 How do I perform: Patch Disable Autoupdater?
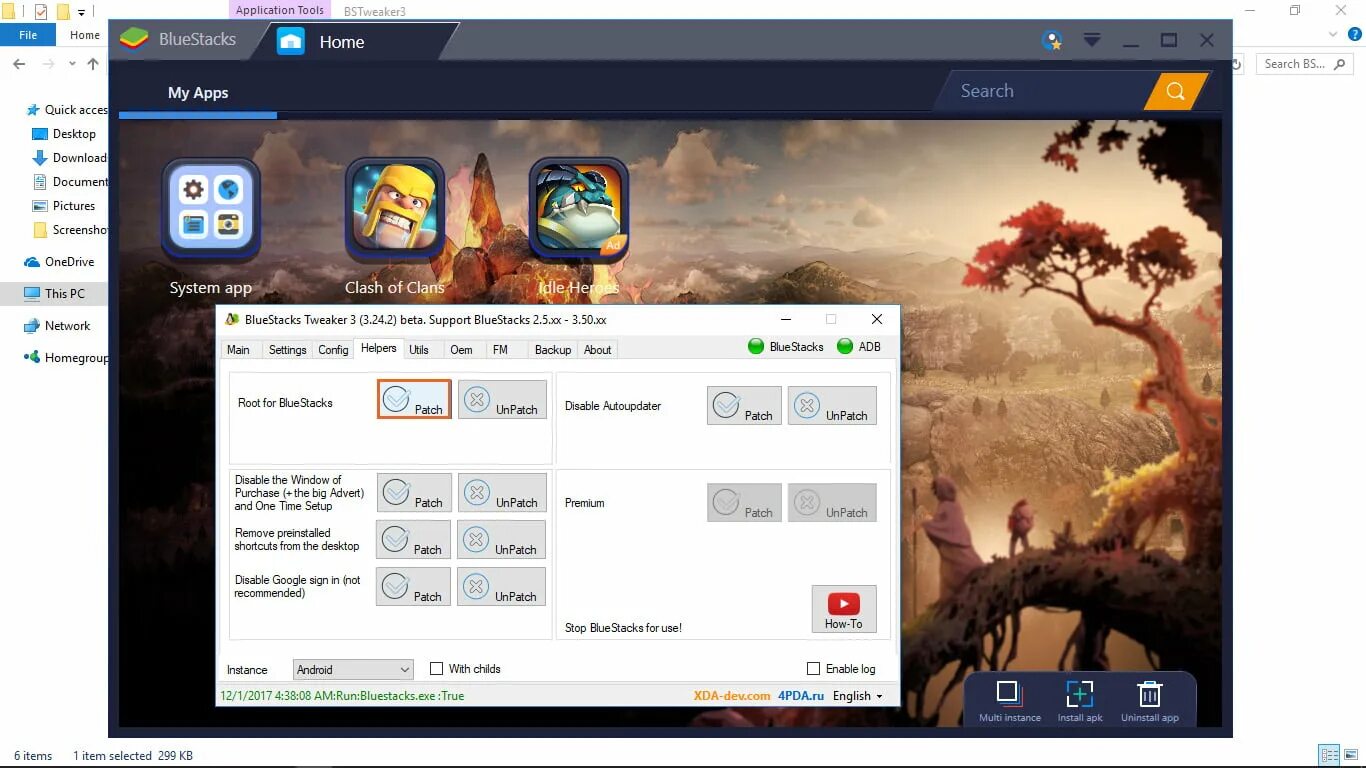[744, 405]
